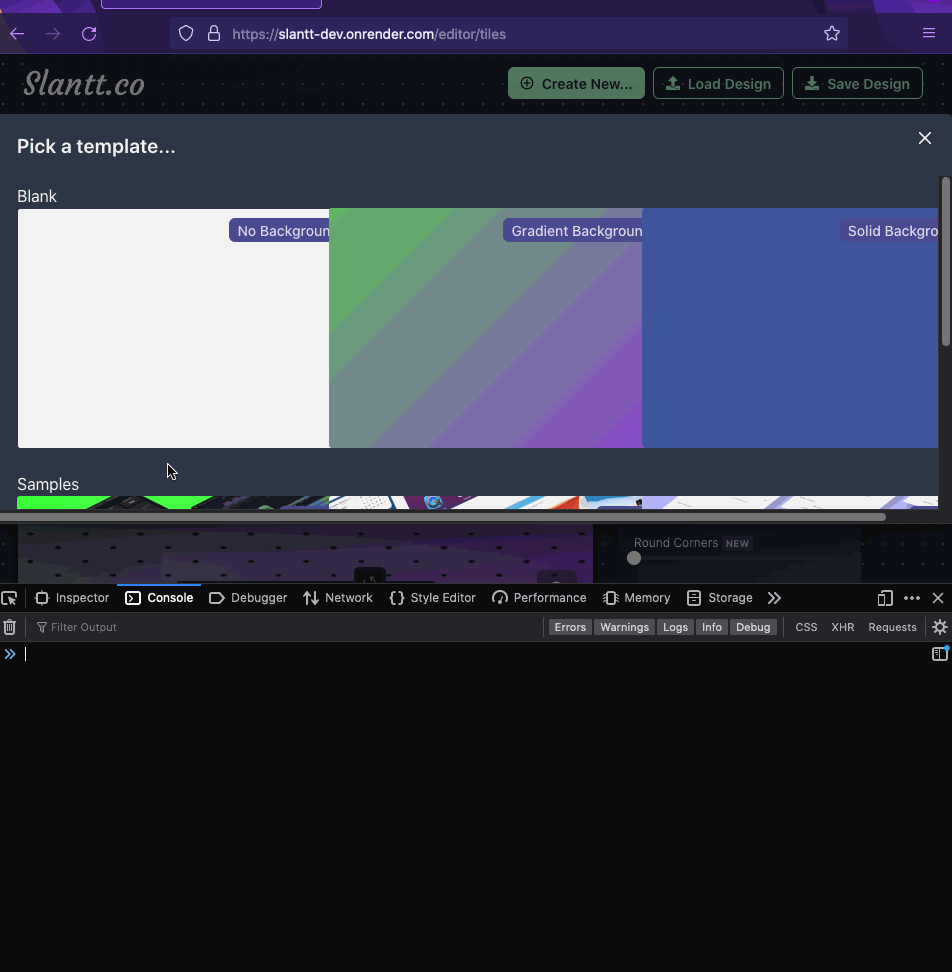The width and height of the screenshot is (952, 972).
Task: Select the first green sample template
Action: (x=173, y=502)
